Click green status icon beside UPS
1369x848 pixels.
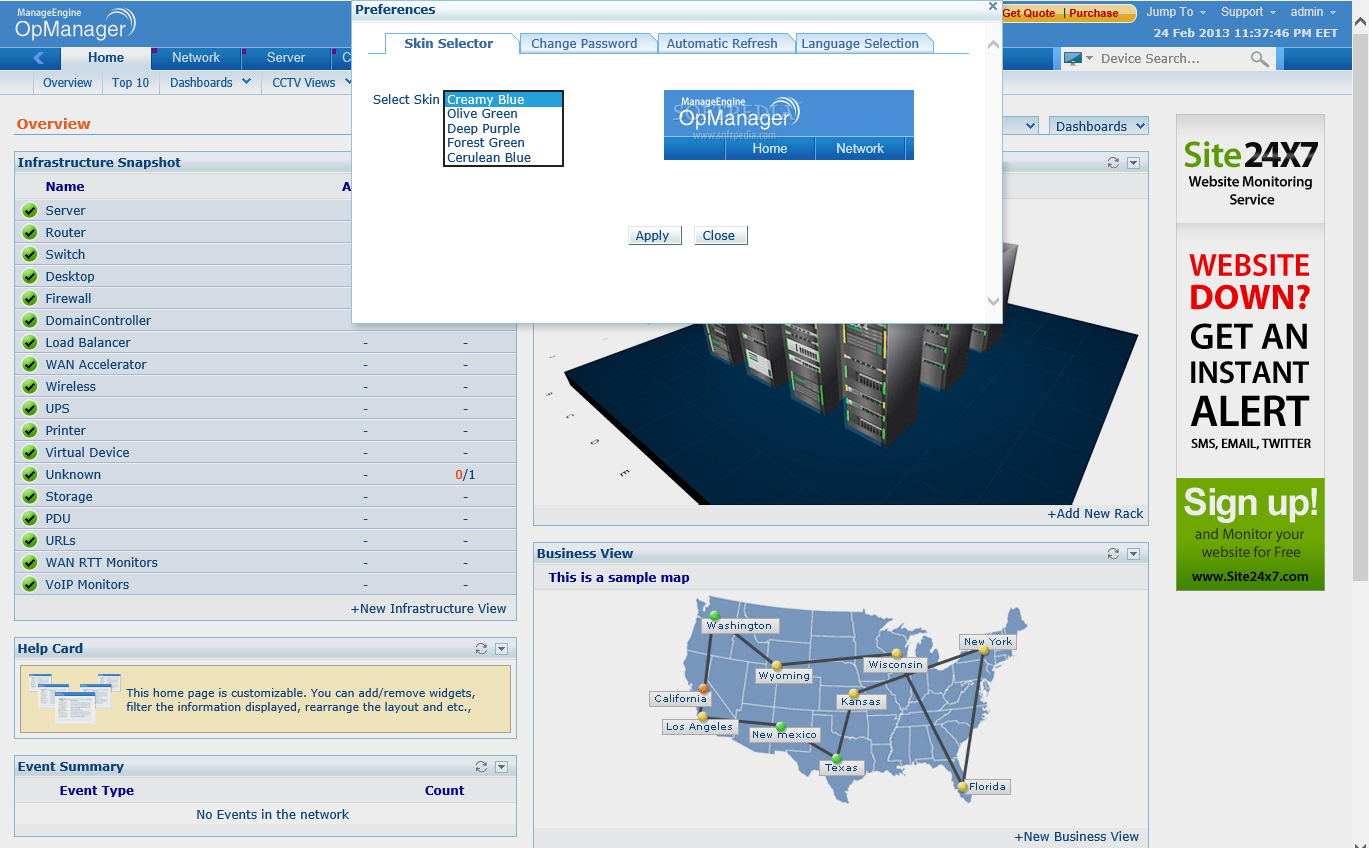click(x=30, y=409)
